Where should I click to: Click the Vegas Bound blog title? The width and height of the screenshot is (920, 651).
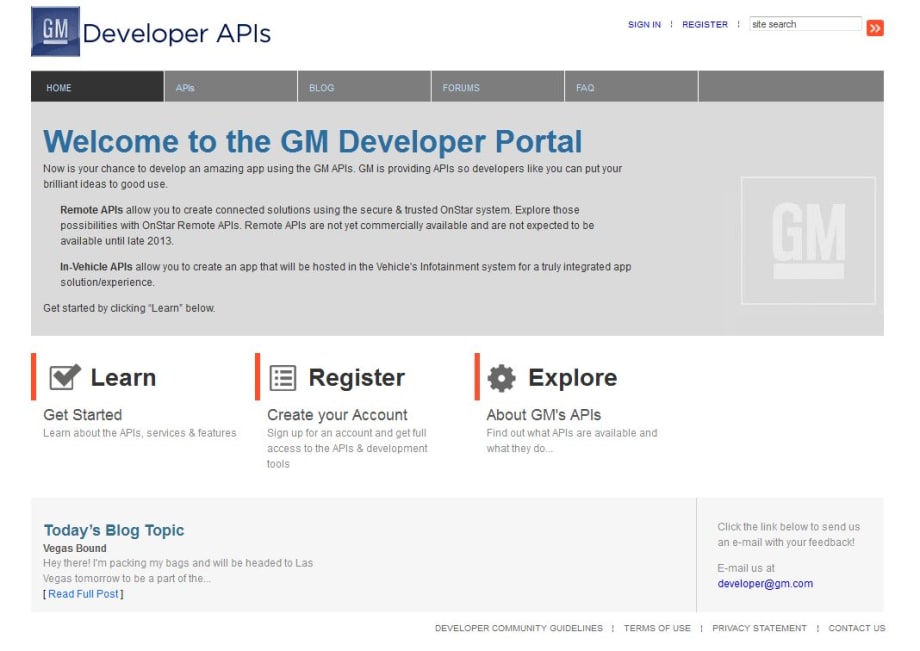(75, 548)
